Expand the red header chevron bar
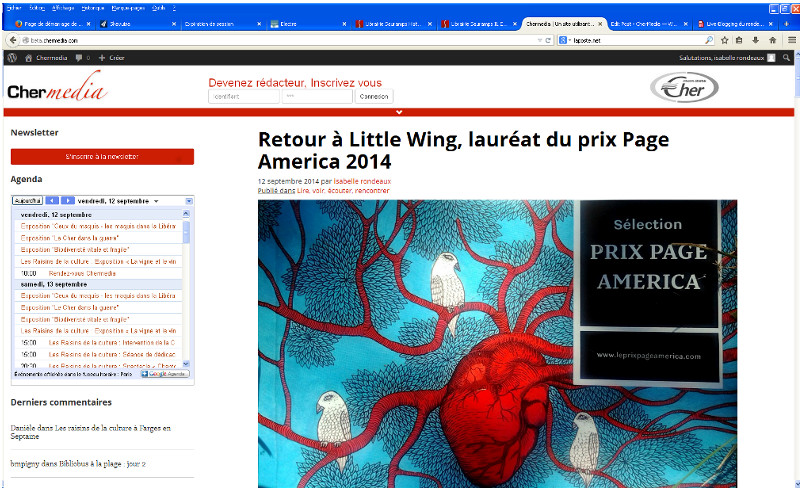The height and width of the screenshot is (488, 800). pyautogui.click(x=399, y=112)
